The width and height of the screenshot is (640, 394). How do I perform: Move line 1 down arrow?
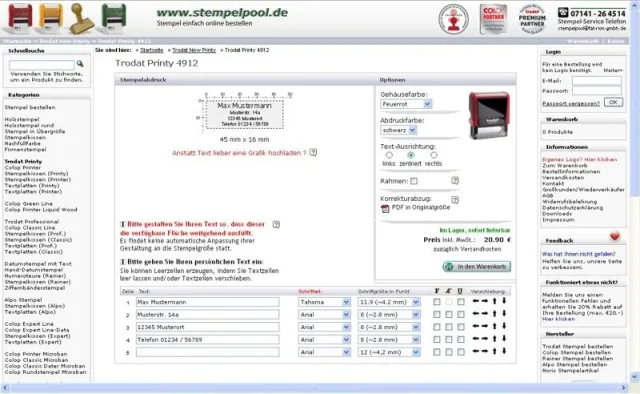point(504,301)
